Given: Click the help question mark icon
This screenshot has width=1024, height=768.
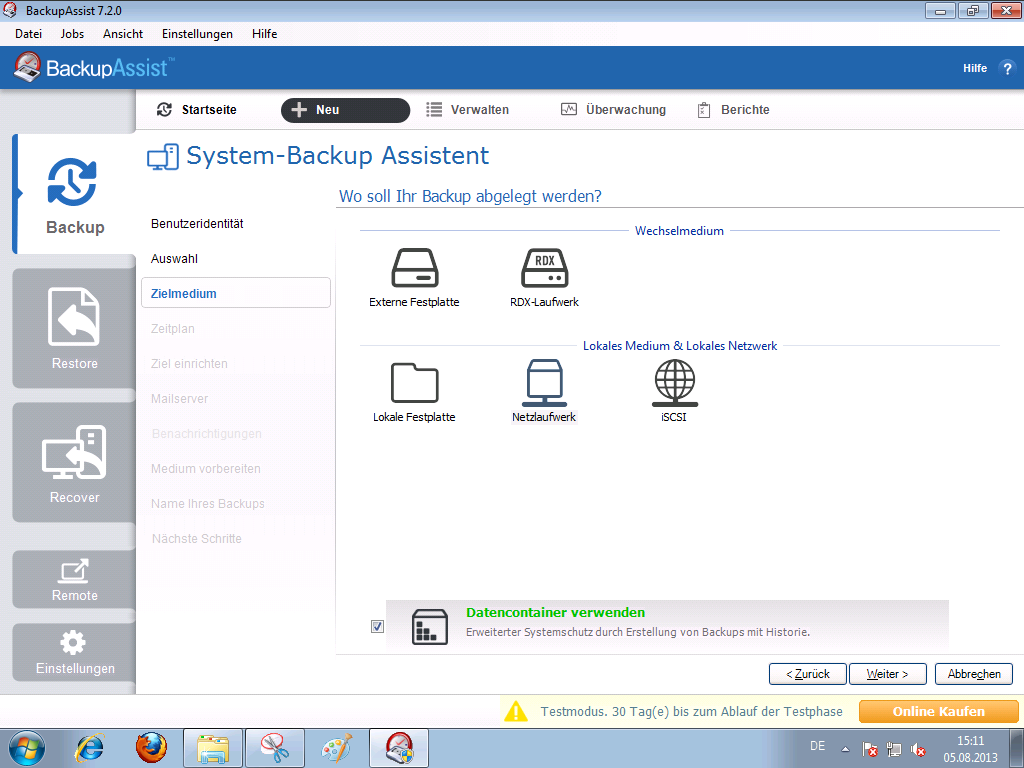Looking at the screenshot, I should [1006, 68].
